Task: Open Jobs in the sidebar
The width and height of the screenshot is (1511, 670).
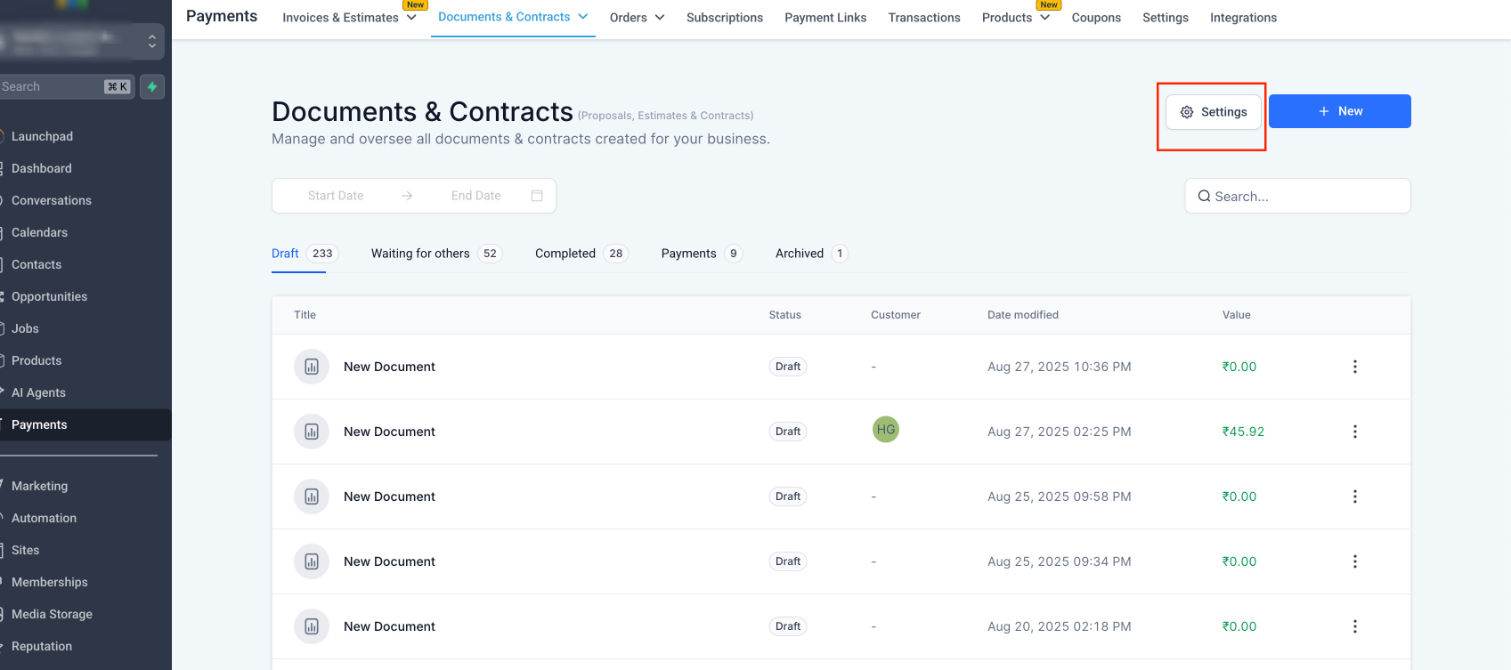Action: 25,329
